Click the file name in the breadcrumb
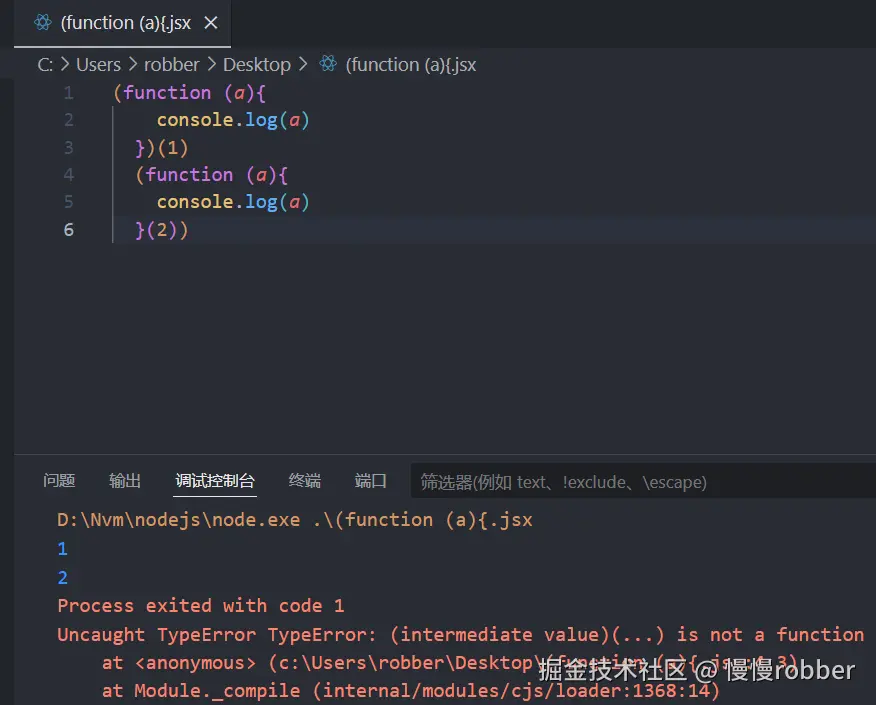The height and width of the screenshot is (705, 876). (x=411, y=65)
